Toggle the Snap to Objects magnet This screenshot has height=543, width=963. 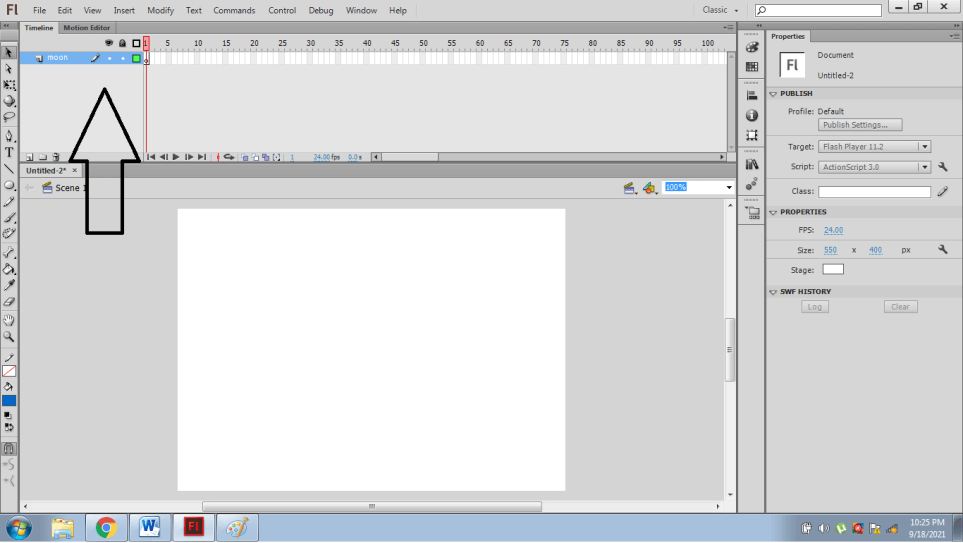tap(9, 448)
